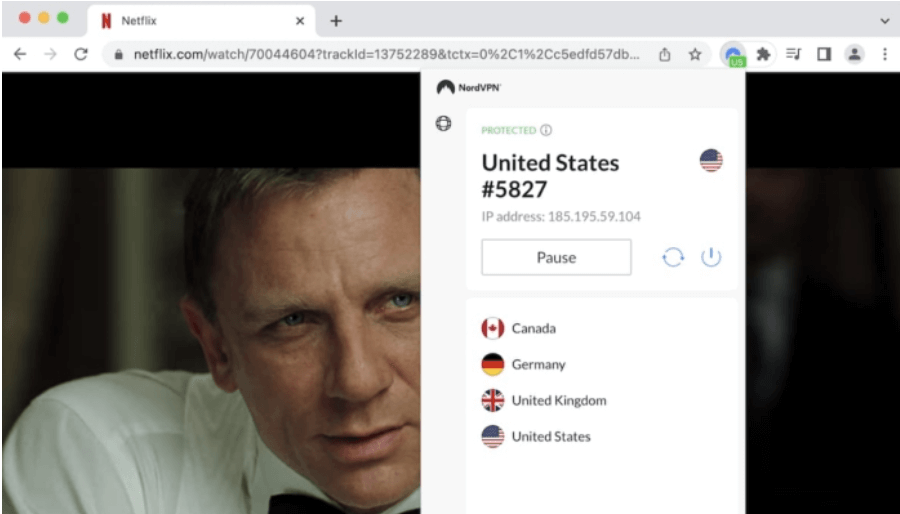Click the reconnect refresh icon
Viewport: 900px width, 514px height.
point(673,258)
